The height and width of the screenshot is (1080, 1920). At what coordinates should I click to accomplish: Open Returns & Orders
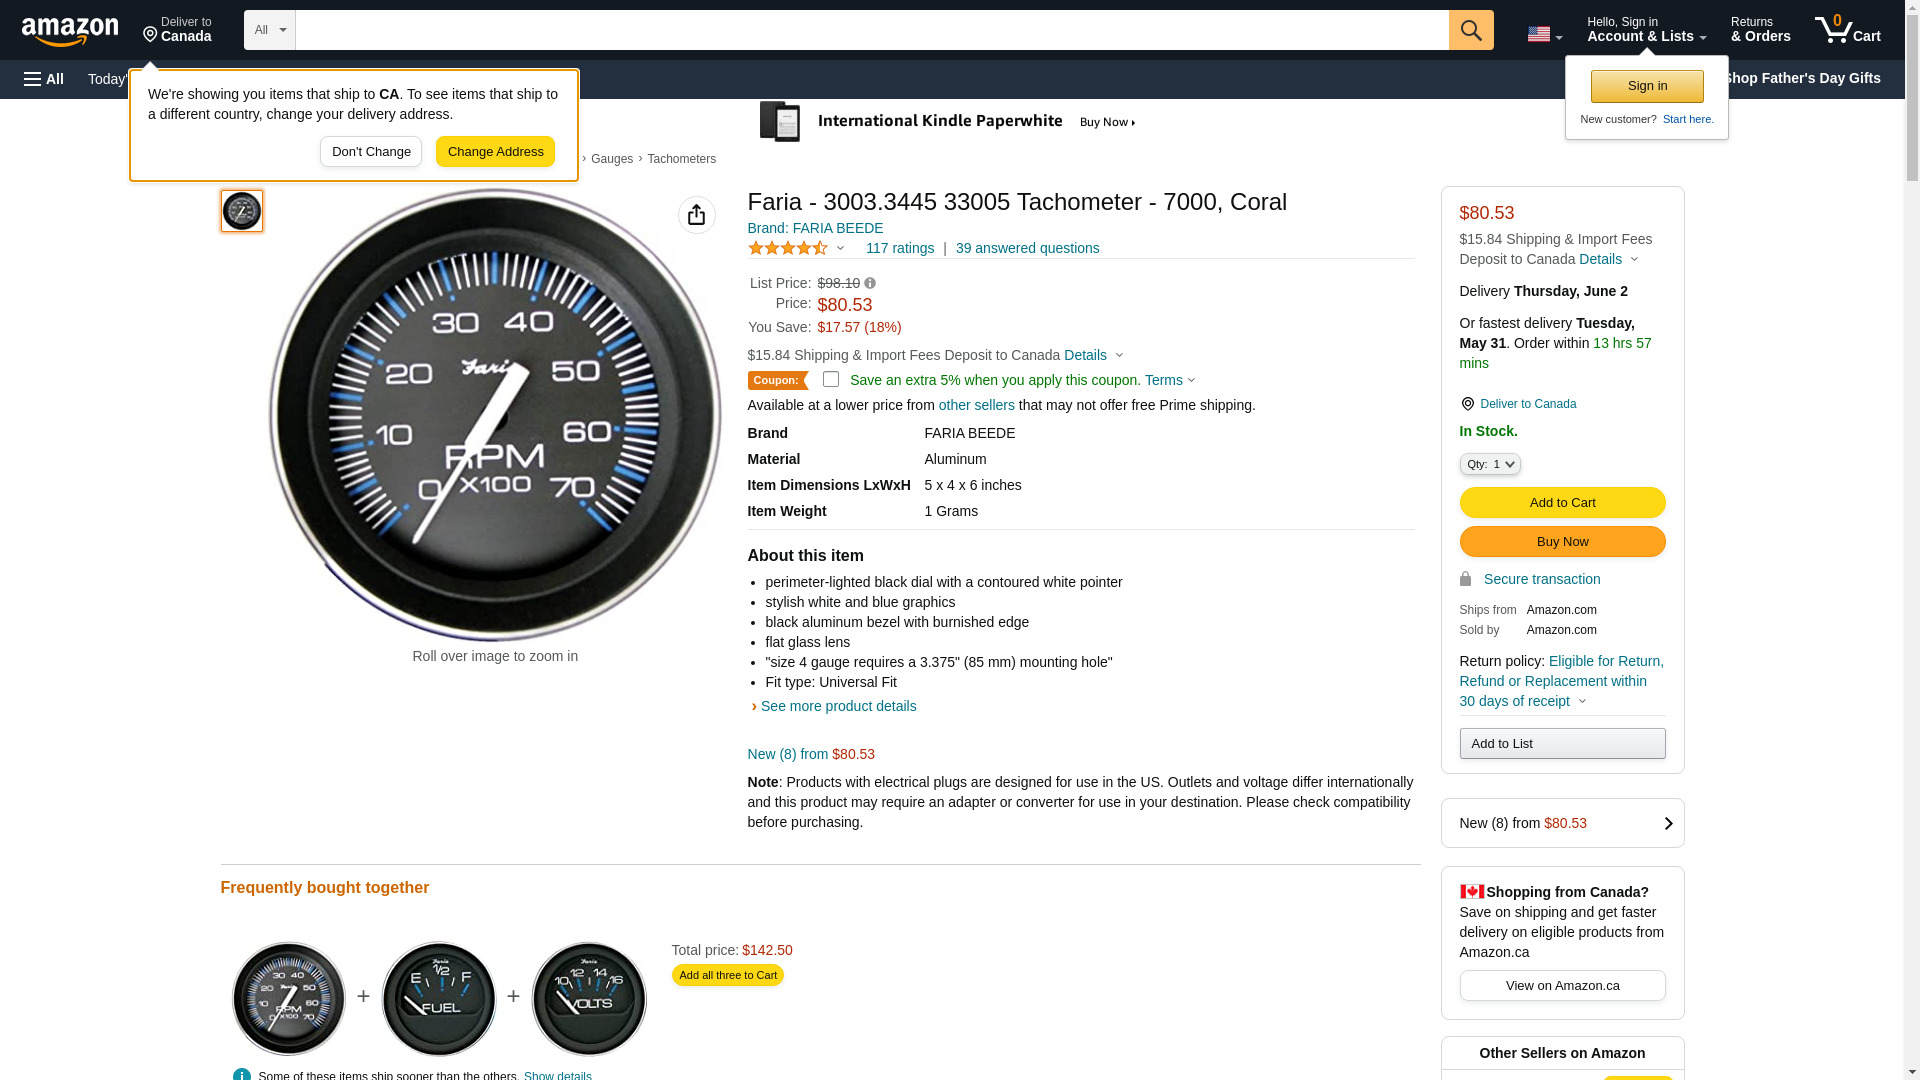coord(1760,30)
